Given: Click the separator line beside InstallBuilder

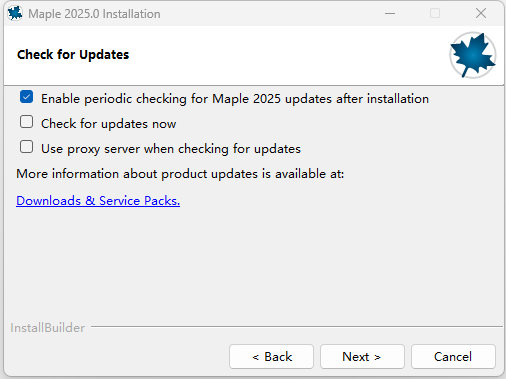Looking at the screenshot, I should point(297,327).
